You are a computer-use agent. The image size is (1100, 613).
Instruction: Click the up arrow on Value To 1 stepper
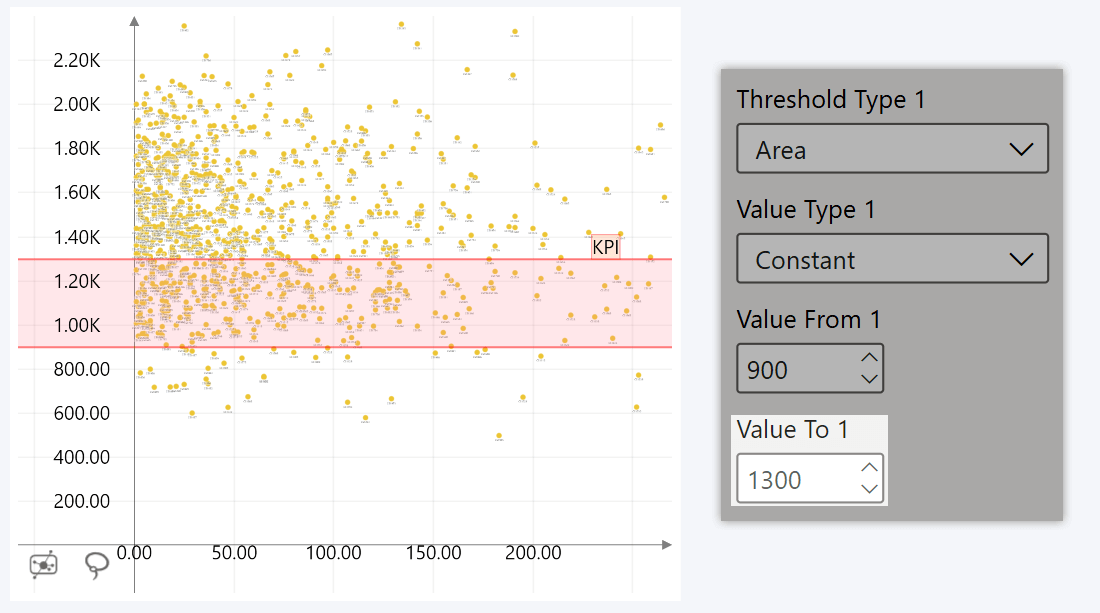(869, 468)
